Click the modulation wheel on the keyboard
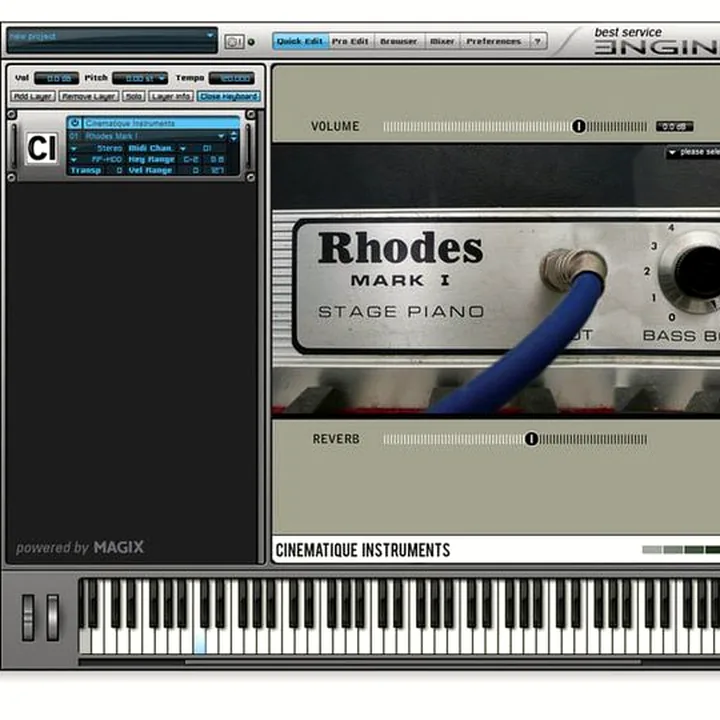The image size is (720, 720). (x=52, y=617)
